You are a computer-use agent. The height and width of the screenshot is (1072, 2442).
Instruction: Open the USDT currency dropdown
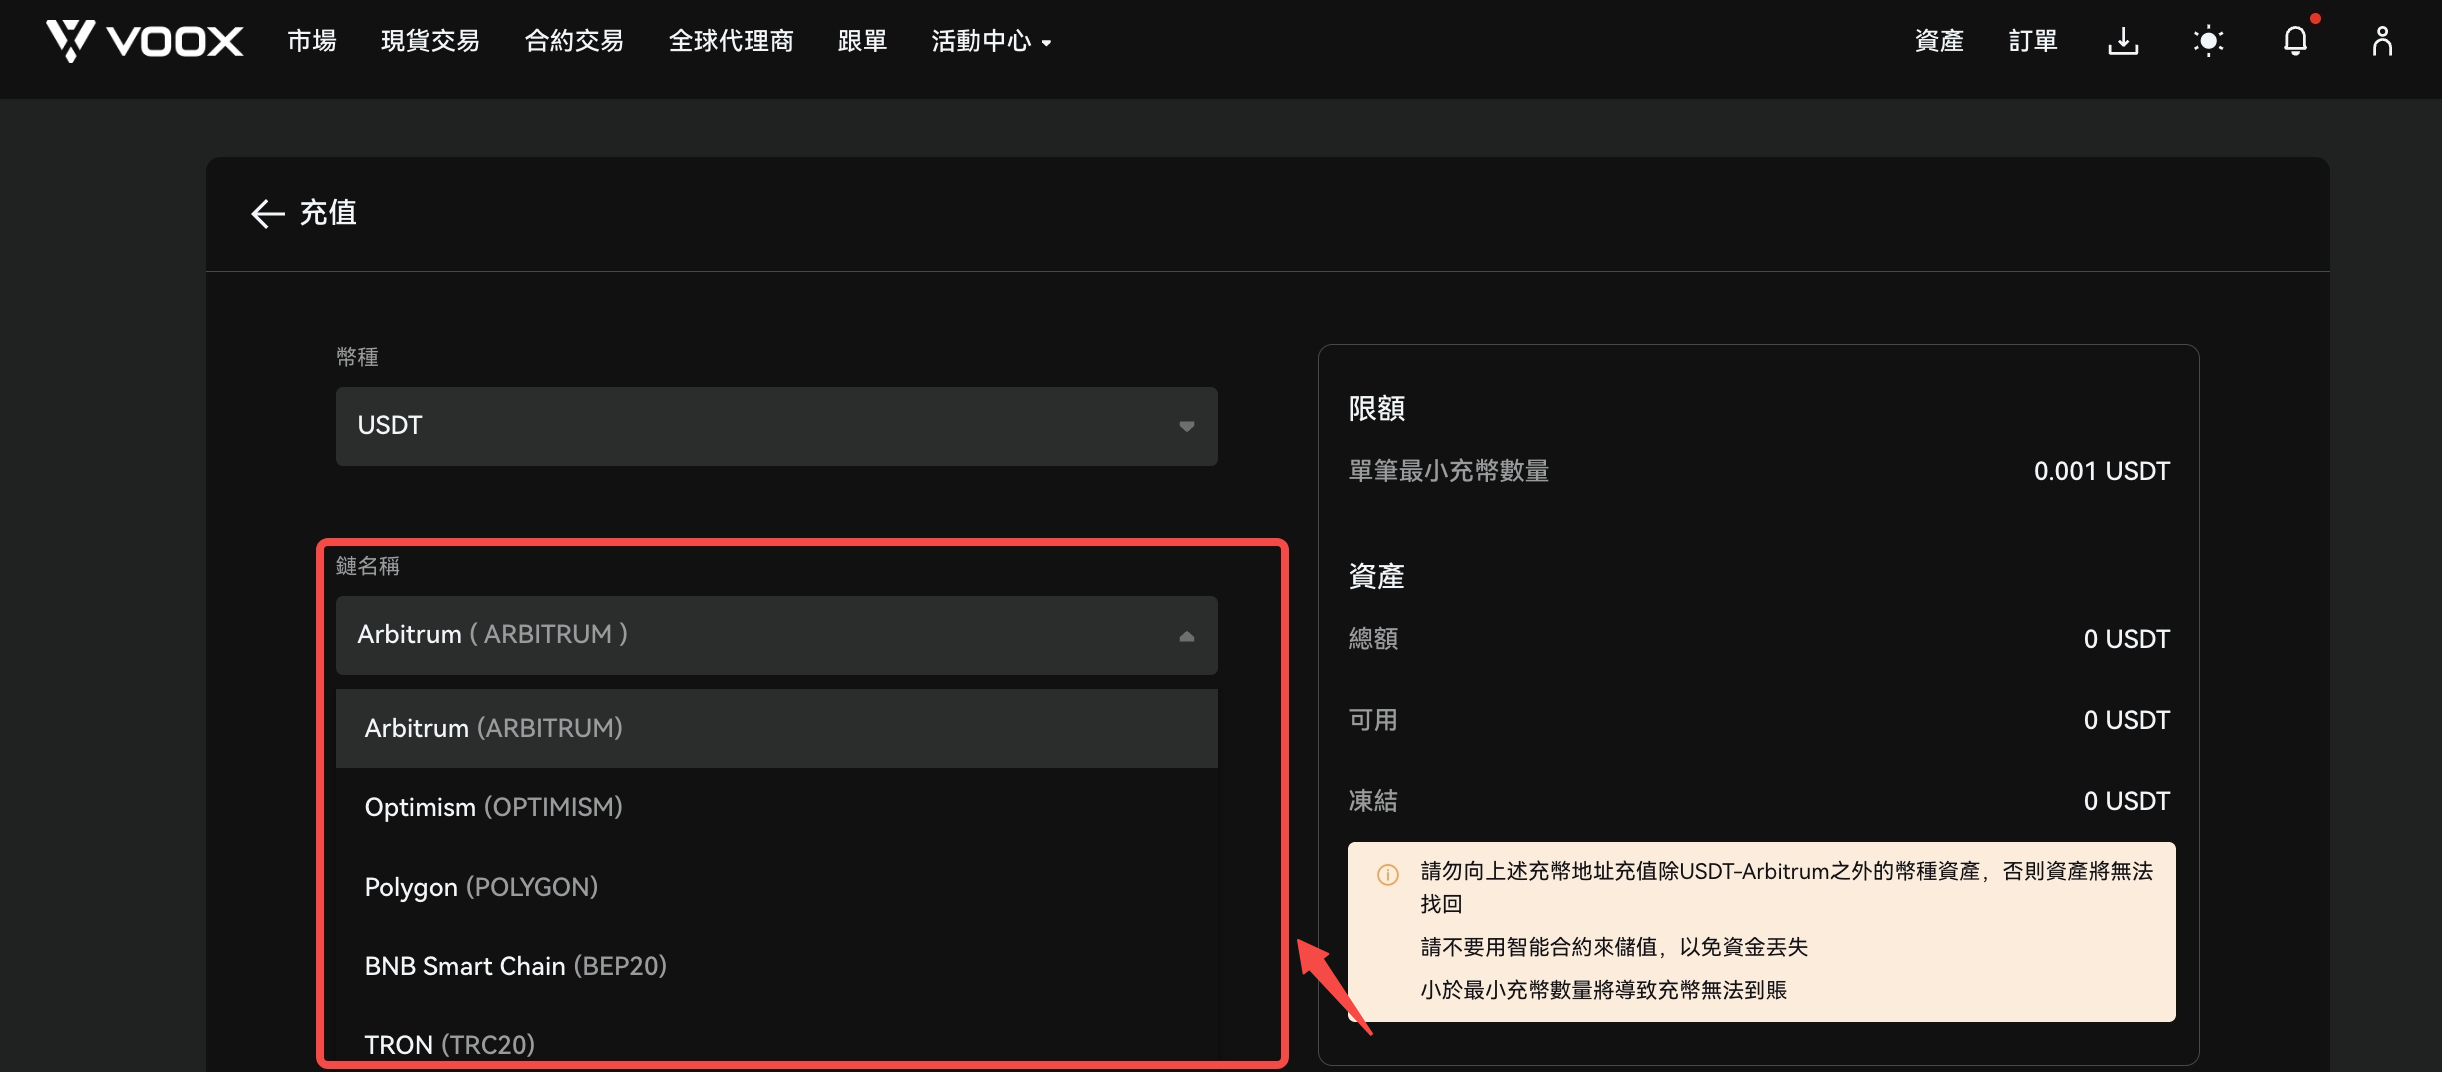point(776,426)
